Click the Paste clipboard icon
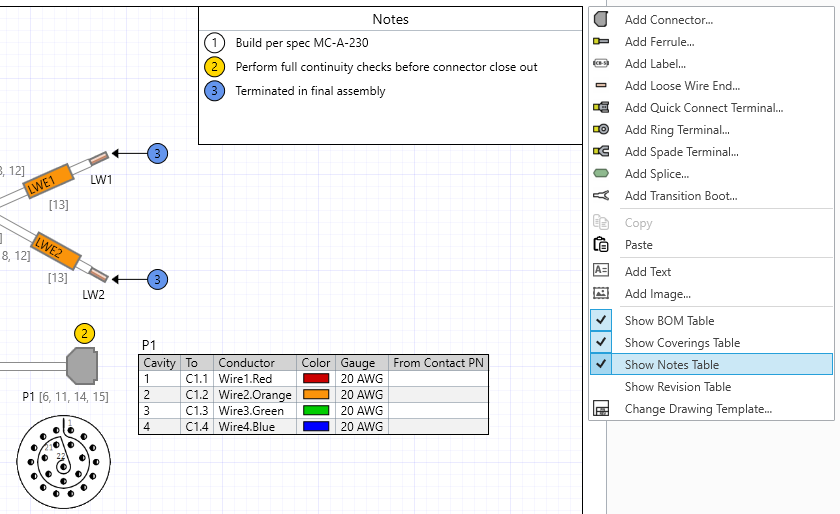The height and width of the screenshot is (514, 840). click(601, 244)
